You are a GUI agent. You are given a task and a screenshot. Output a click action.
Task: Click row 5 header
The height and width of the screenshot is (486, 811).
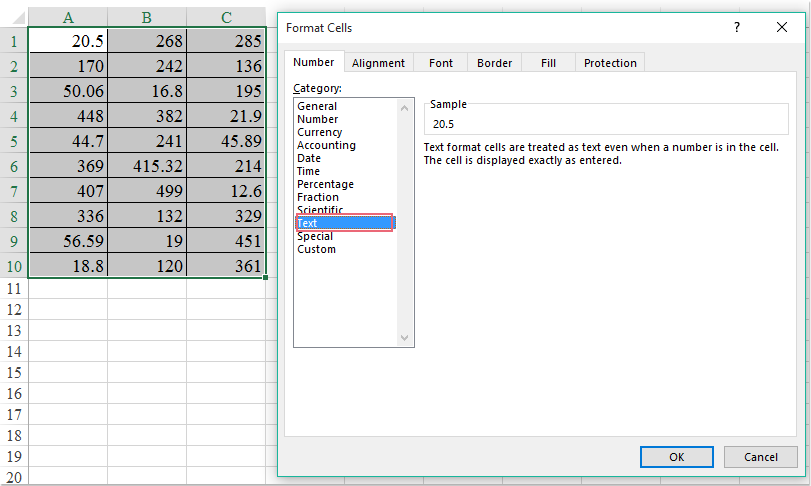(14, 141)
